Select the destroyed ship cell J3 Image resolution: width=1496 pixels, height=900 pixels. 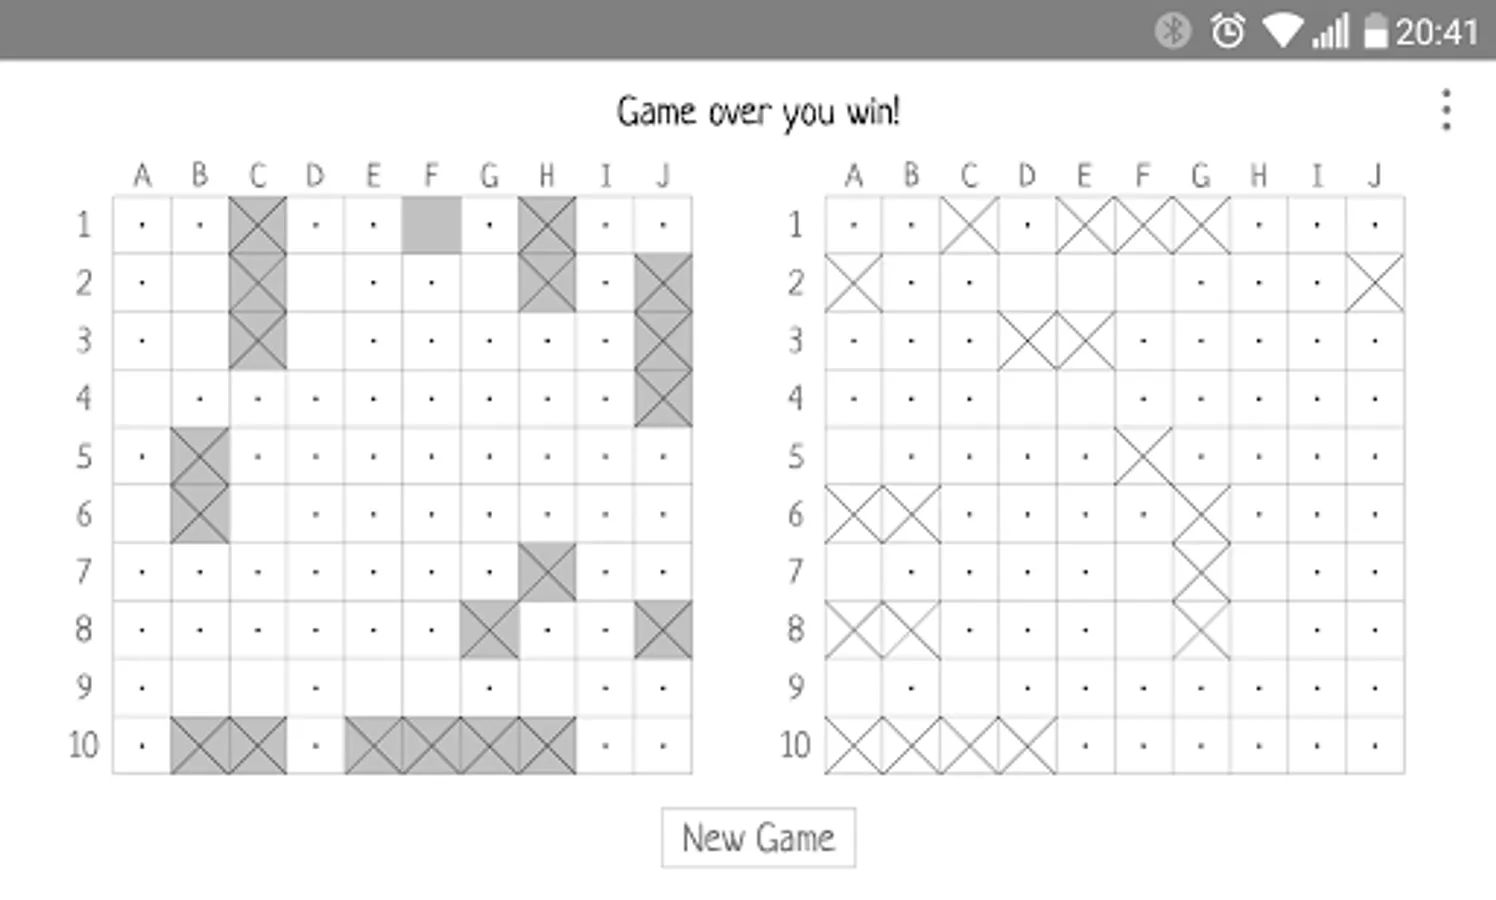[x=663, y=340]
